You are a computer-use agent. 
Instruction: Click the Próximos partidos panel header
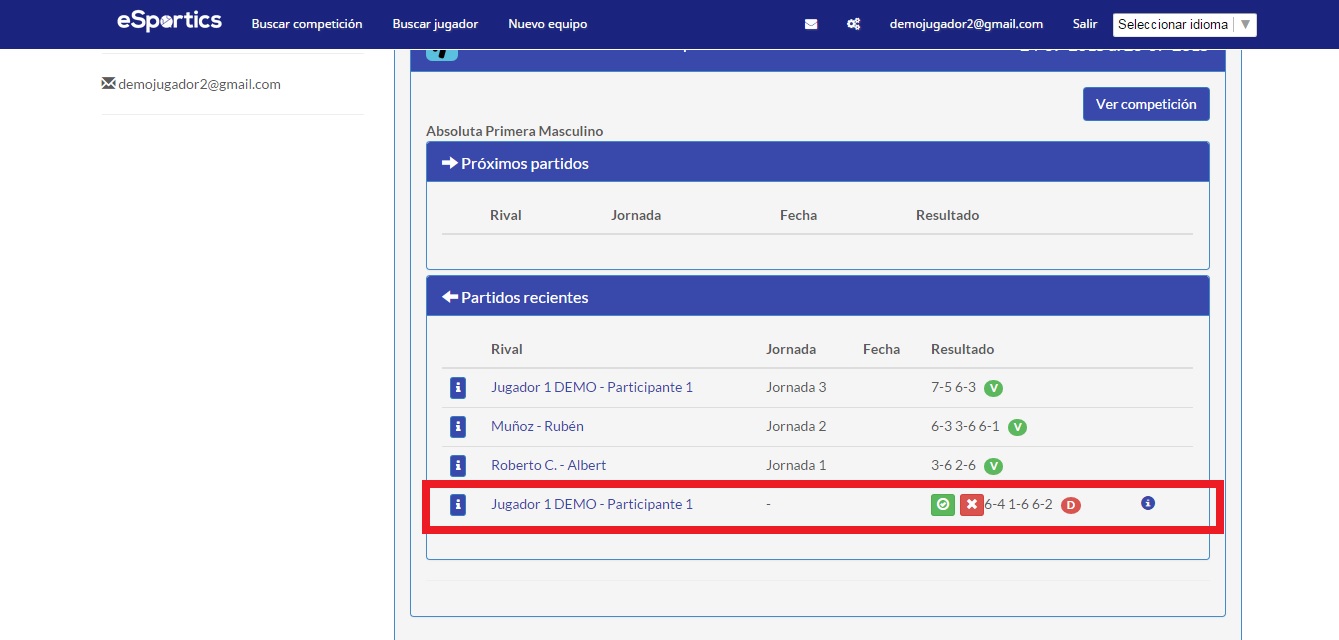818,163
